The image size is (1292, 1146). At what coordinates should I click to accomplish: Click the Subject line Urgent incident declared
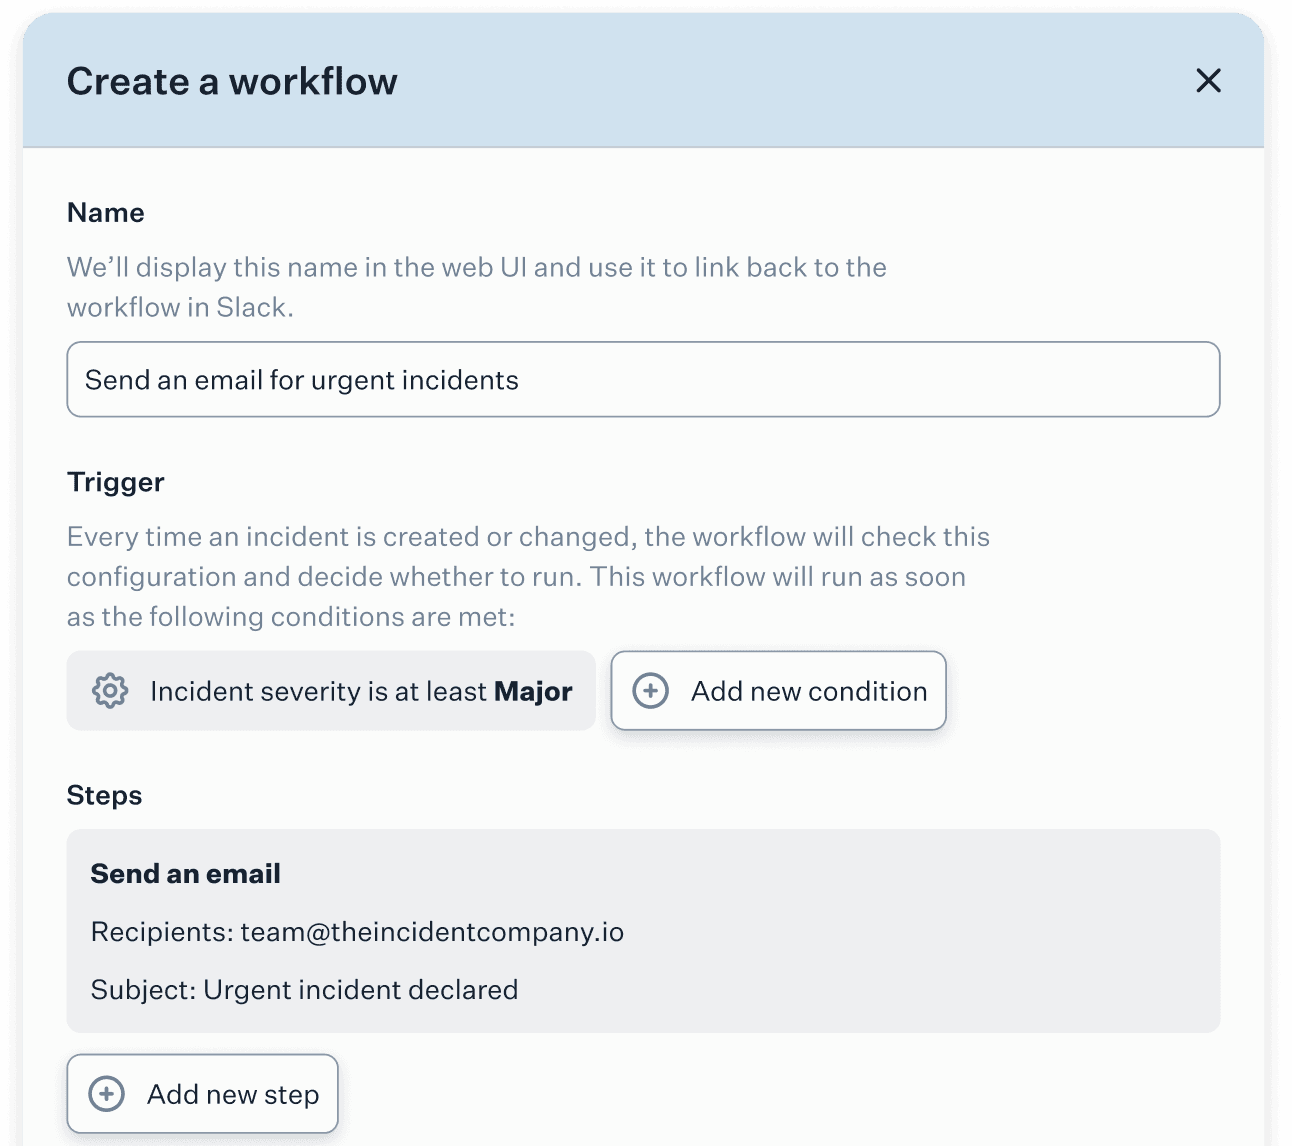(304, 990)
